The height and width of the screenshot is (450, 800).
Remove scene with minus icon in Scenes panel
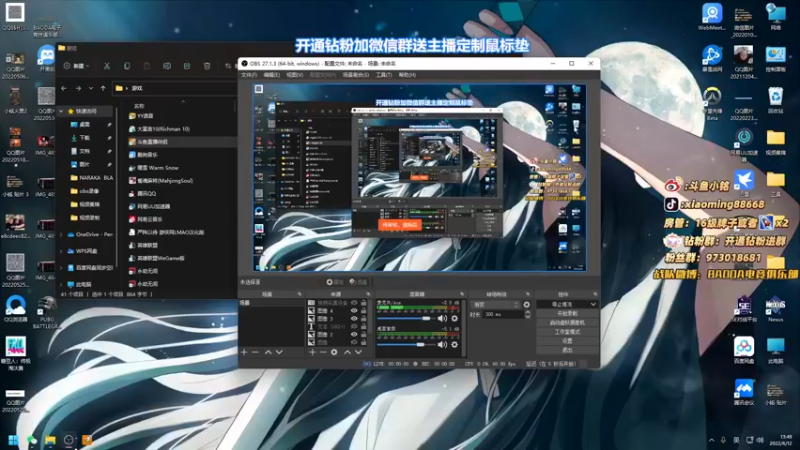tap(255, 352)
